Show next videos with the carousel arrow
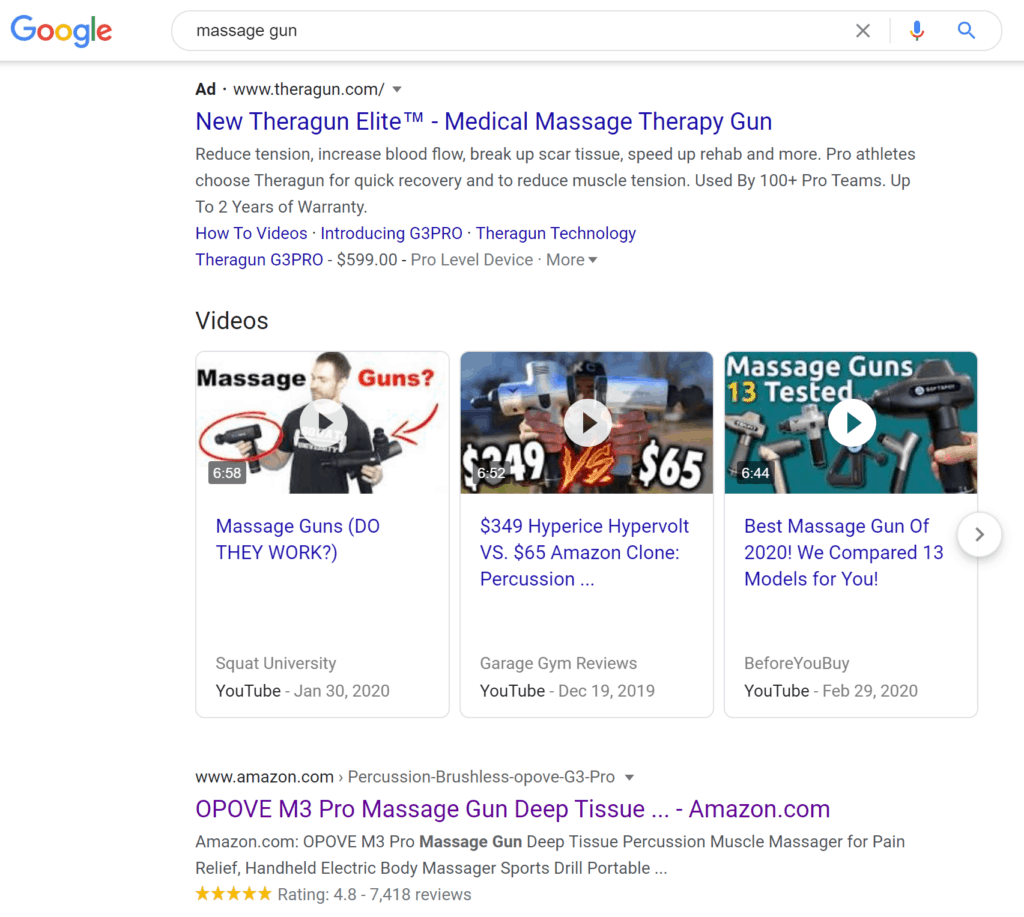 point(979,535)
